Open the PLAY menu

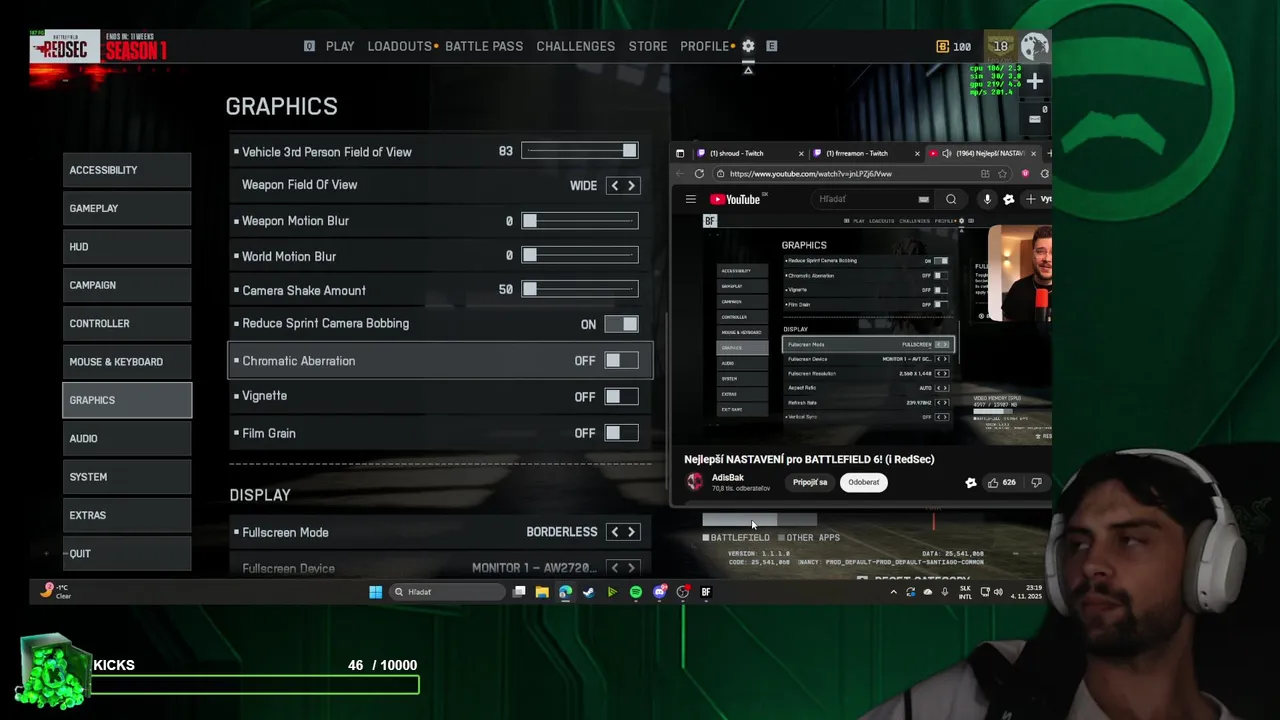coord(340,46)
